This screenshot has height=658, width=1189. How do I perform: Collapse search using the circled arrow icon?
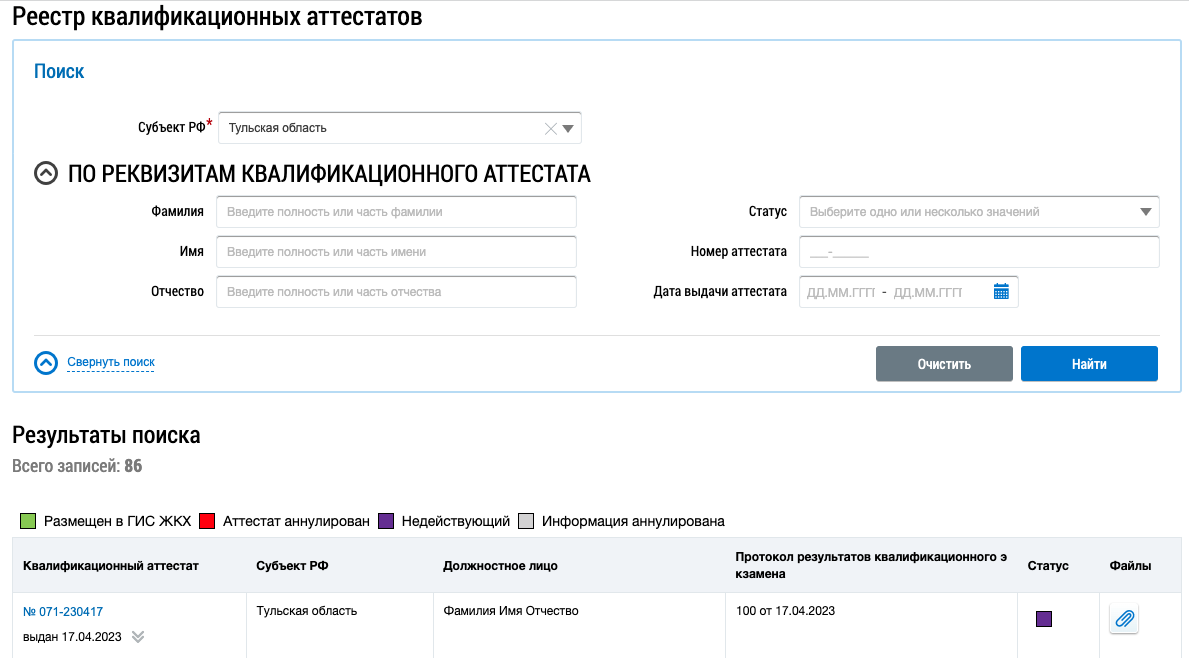[x=46, y=362]
